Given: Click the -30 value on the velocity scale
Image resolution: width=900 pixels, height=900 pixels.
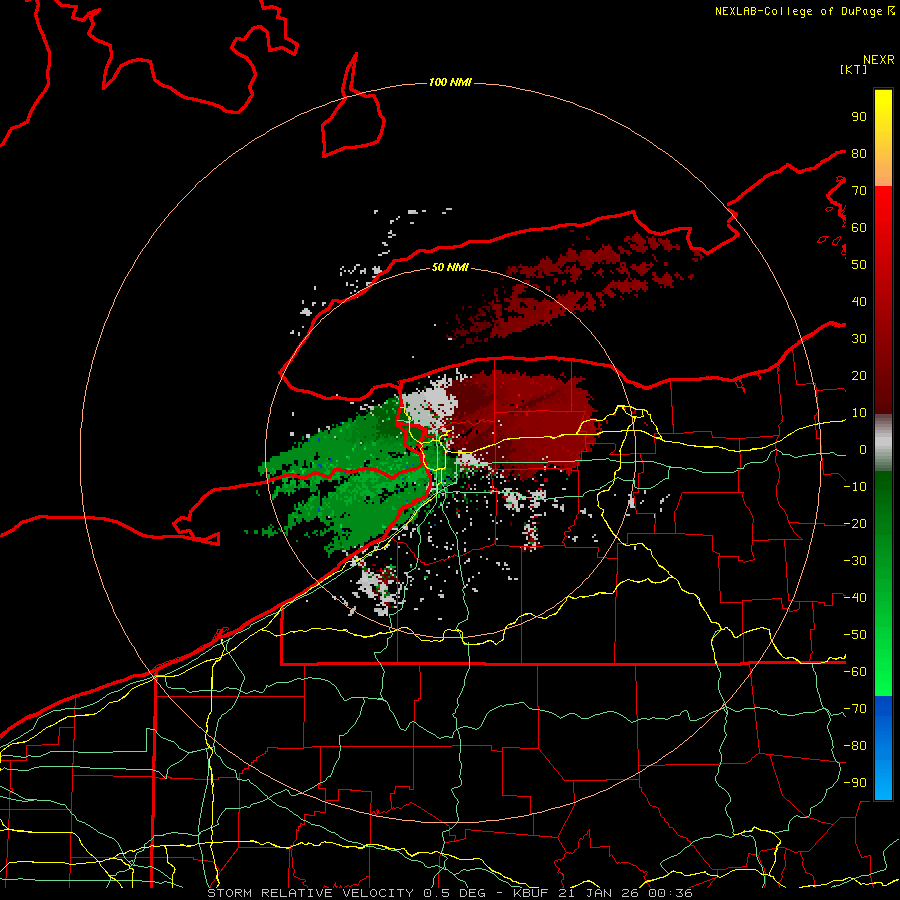Looking at the screenshot, I should pos(855,561).
